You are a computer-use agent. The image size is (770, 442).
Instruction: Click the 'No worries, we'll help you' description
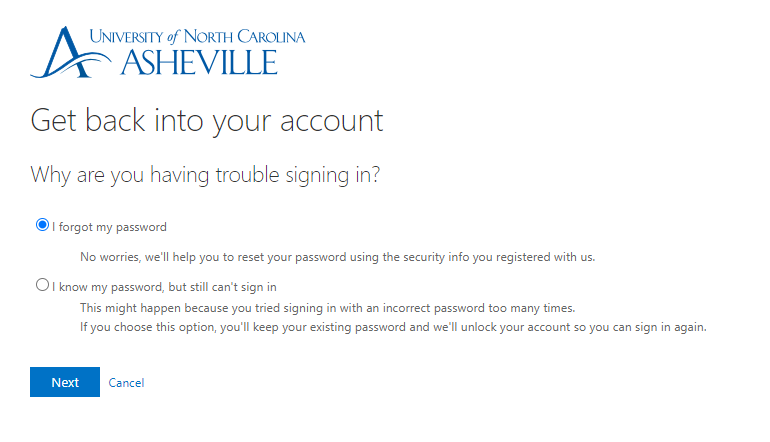(337, 256)
